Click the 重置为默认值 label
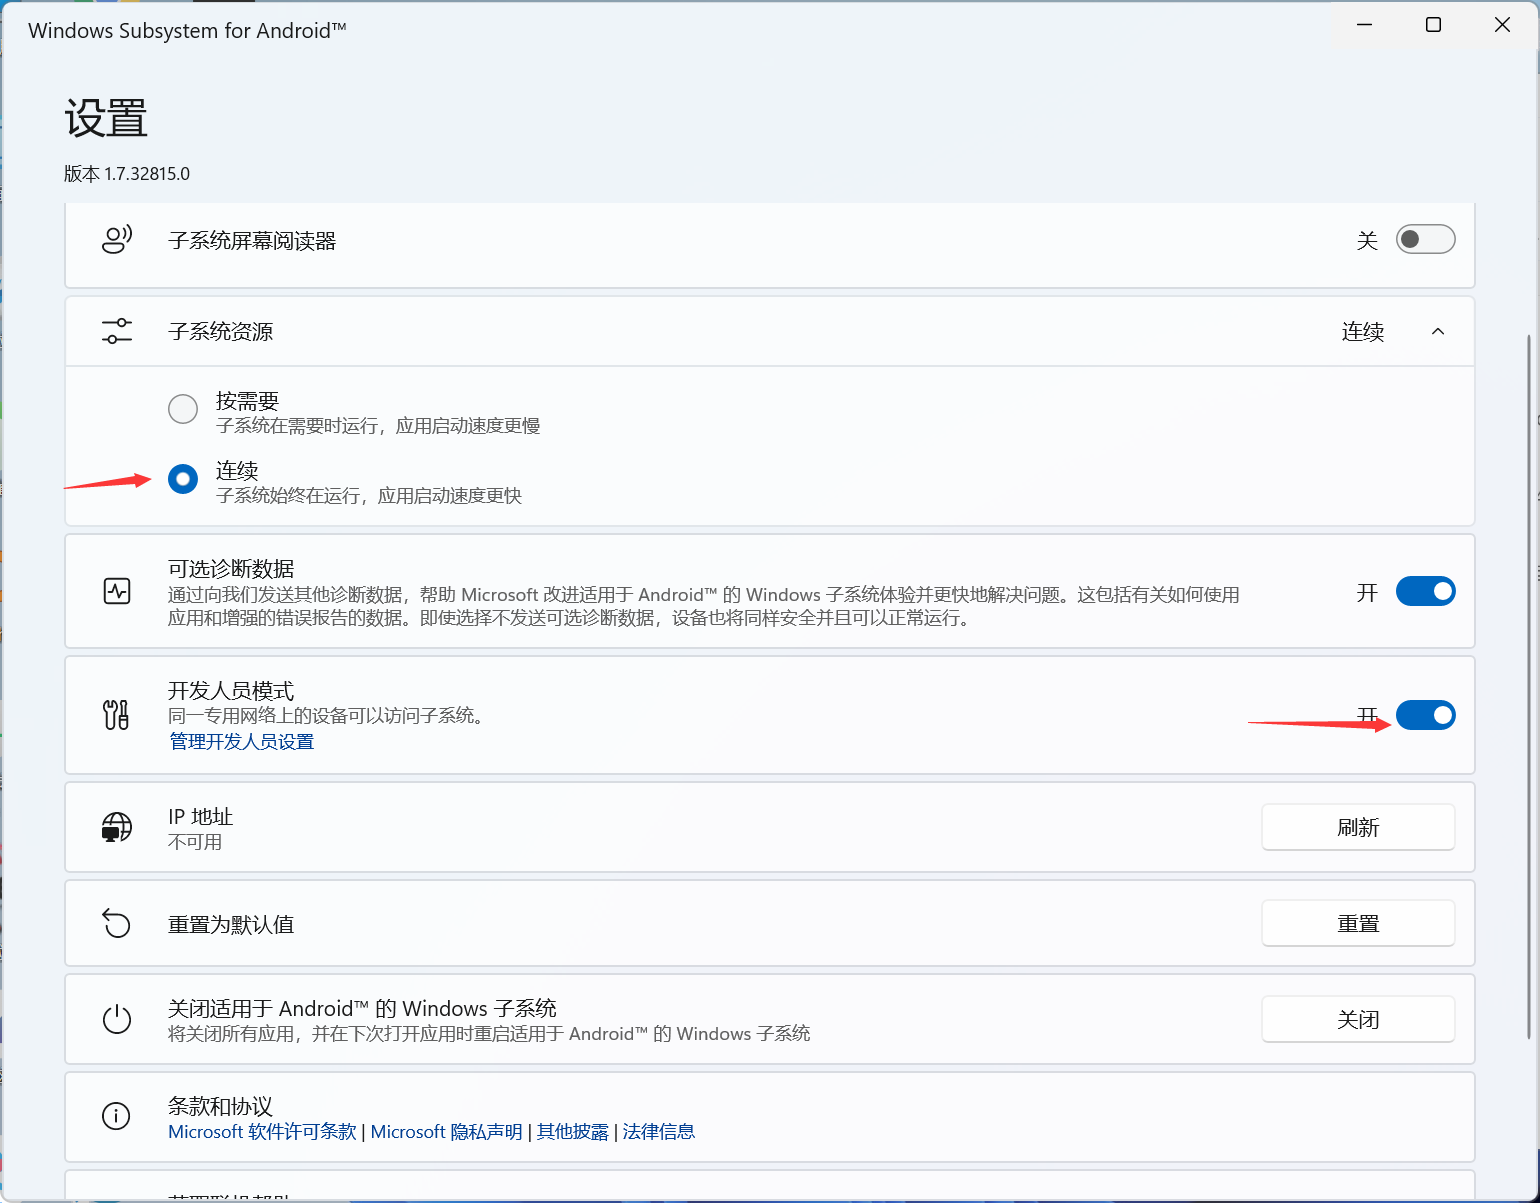 pos(231,924)
